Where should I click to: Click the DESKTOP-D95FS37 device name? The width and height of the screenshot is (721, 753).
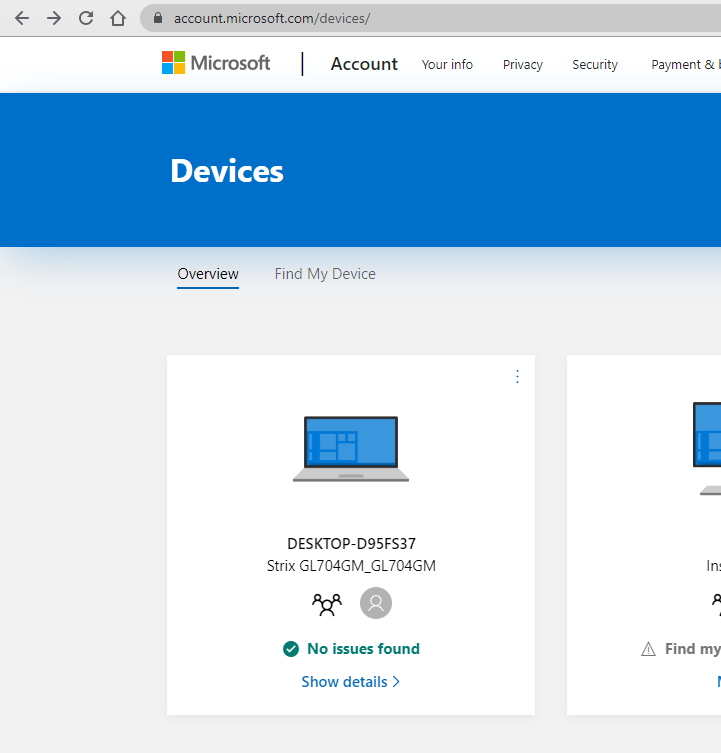(352, 544)
